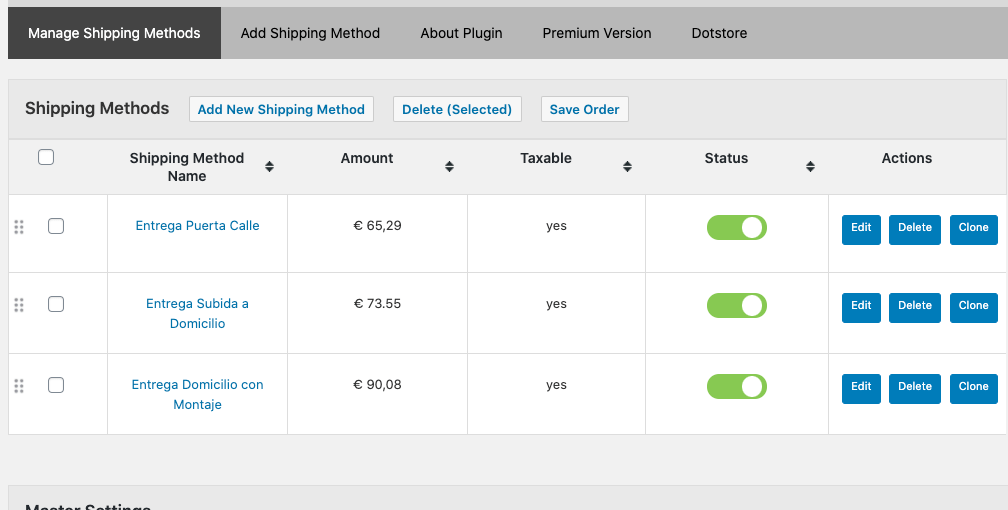Screen dimensions: 1008x510
Task: Turn off the Entrega Subida a Domicilio status
Action: pyautogui.click(x=737, y=305)
